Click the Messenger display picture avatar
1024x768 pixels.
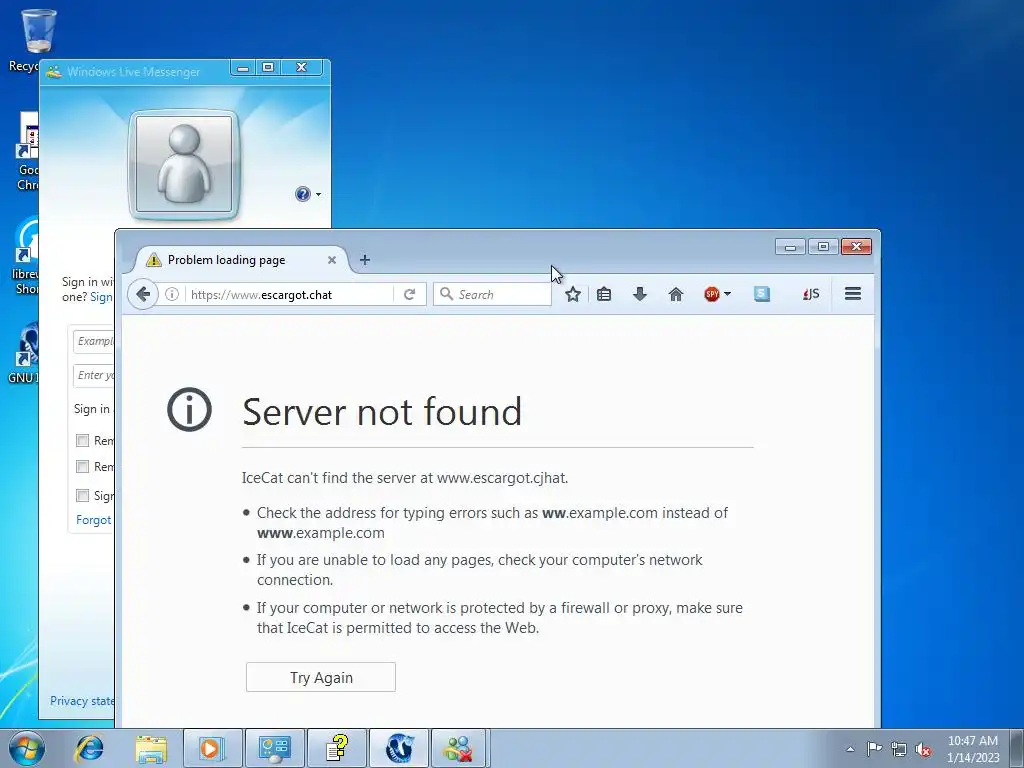(184, 165)
